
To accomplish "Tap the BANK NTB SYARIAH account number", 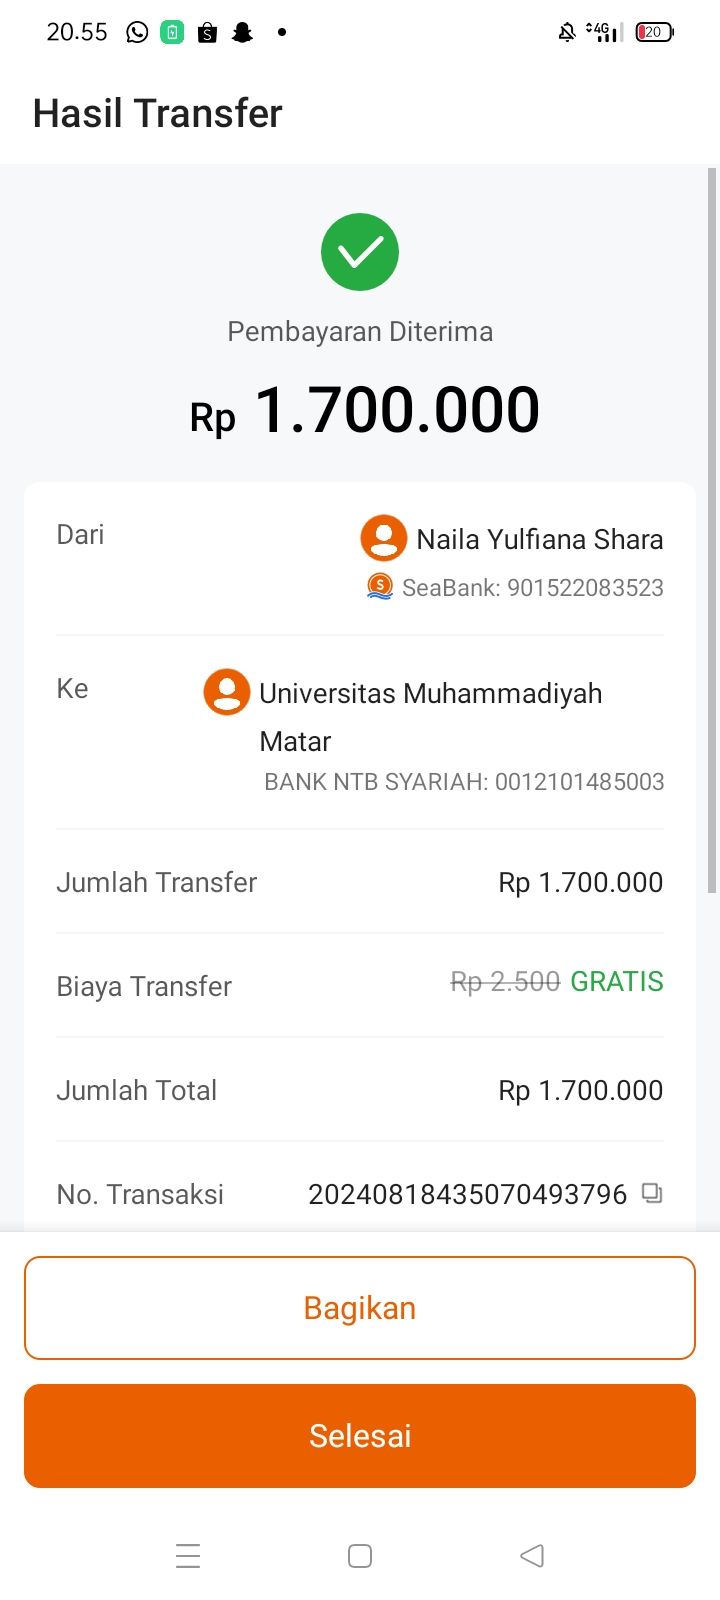I will 579,782.
